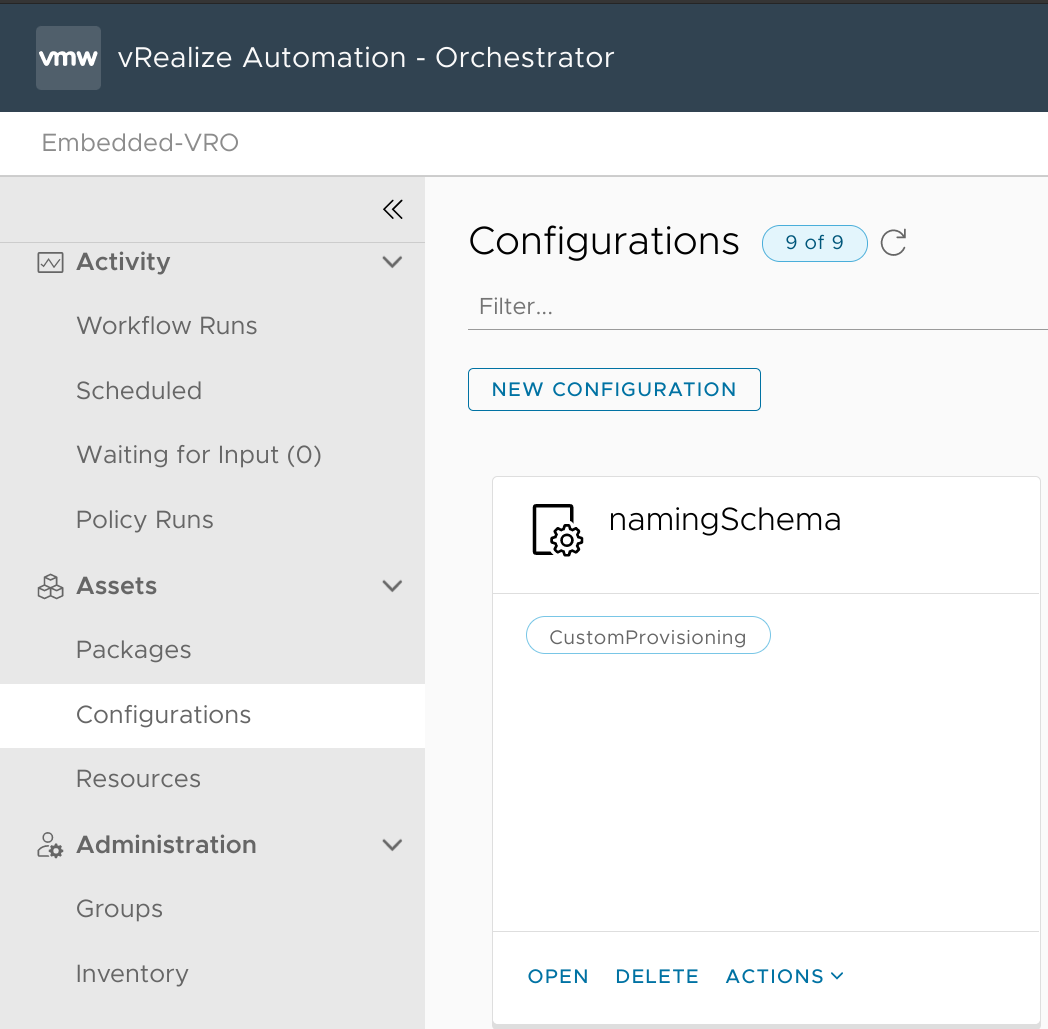Go to Scheduled in sidebar

coord(139,391)
